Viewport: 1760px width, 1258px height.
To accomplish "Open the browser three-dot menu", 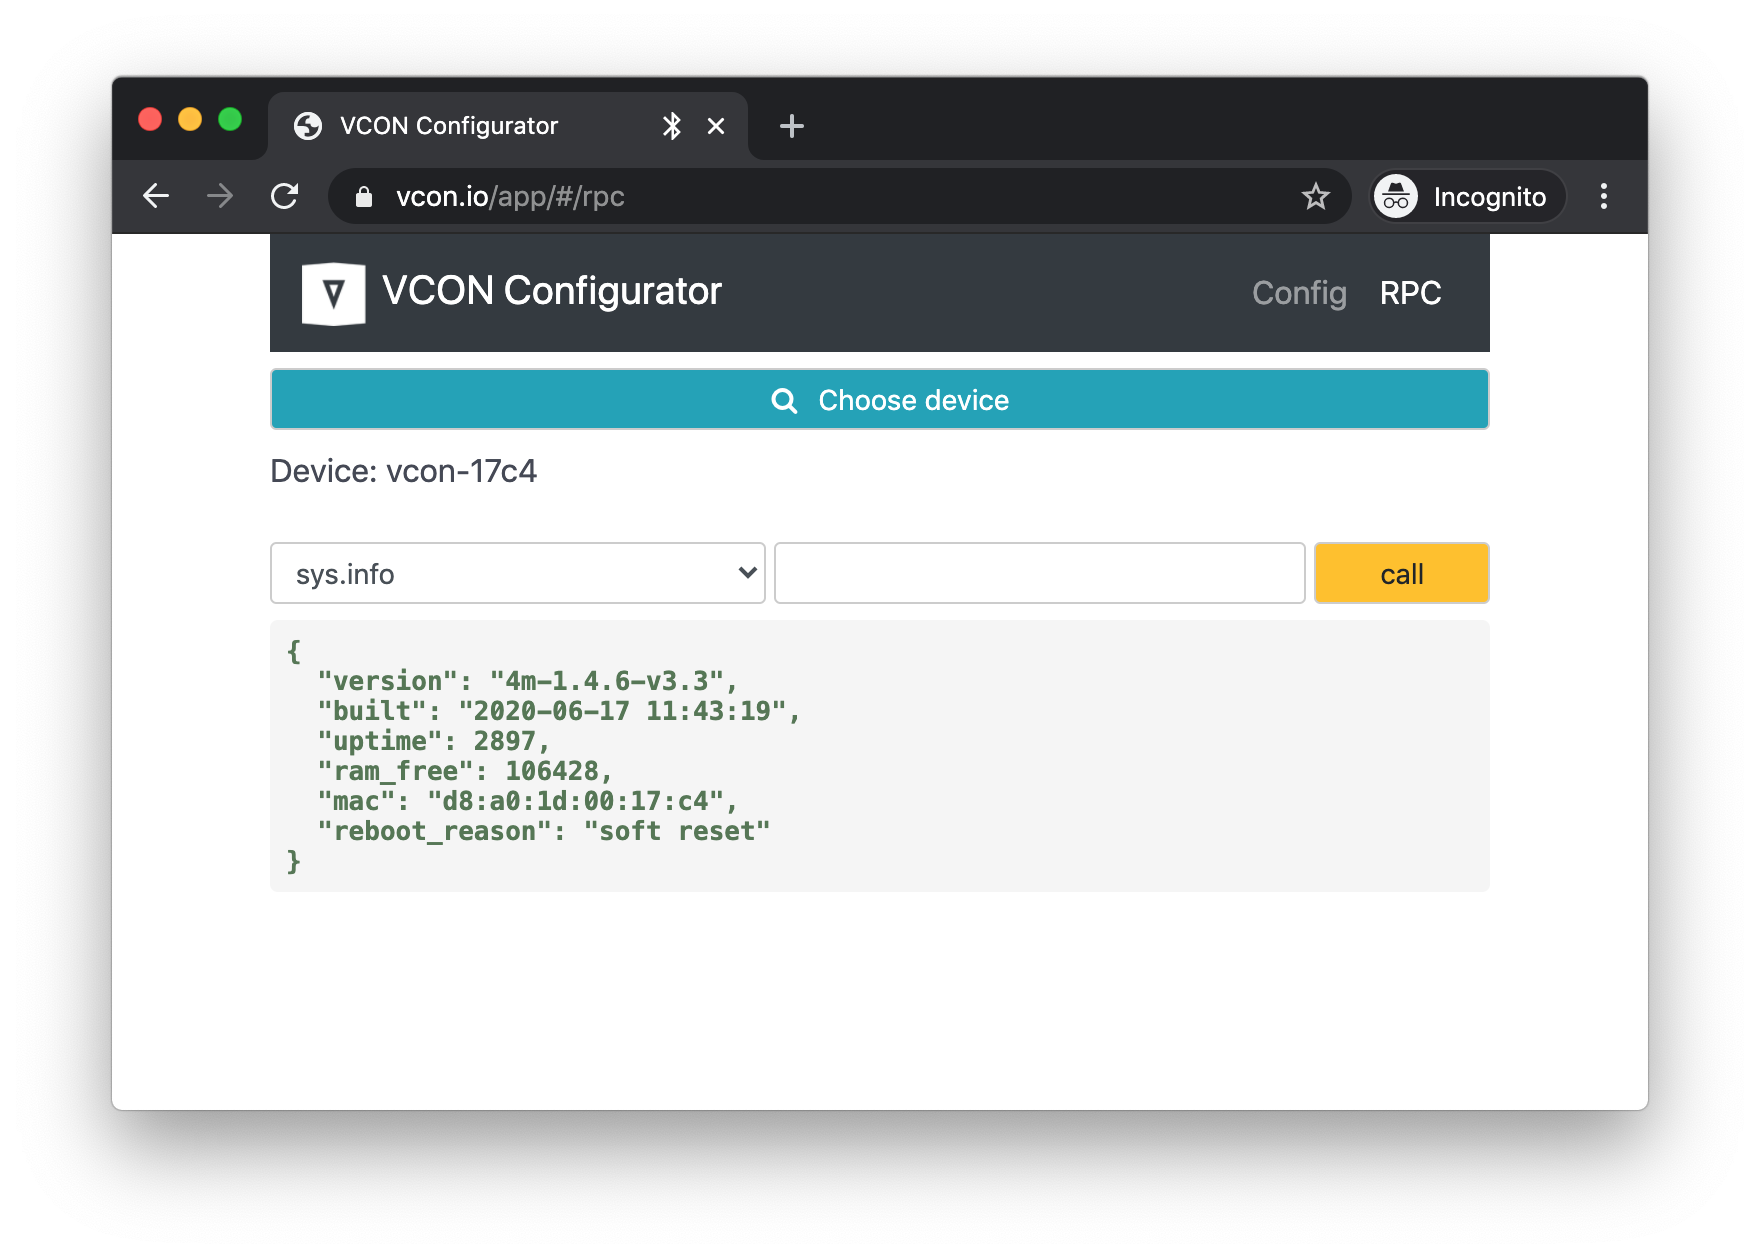I will (1604, 196).
